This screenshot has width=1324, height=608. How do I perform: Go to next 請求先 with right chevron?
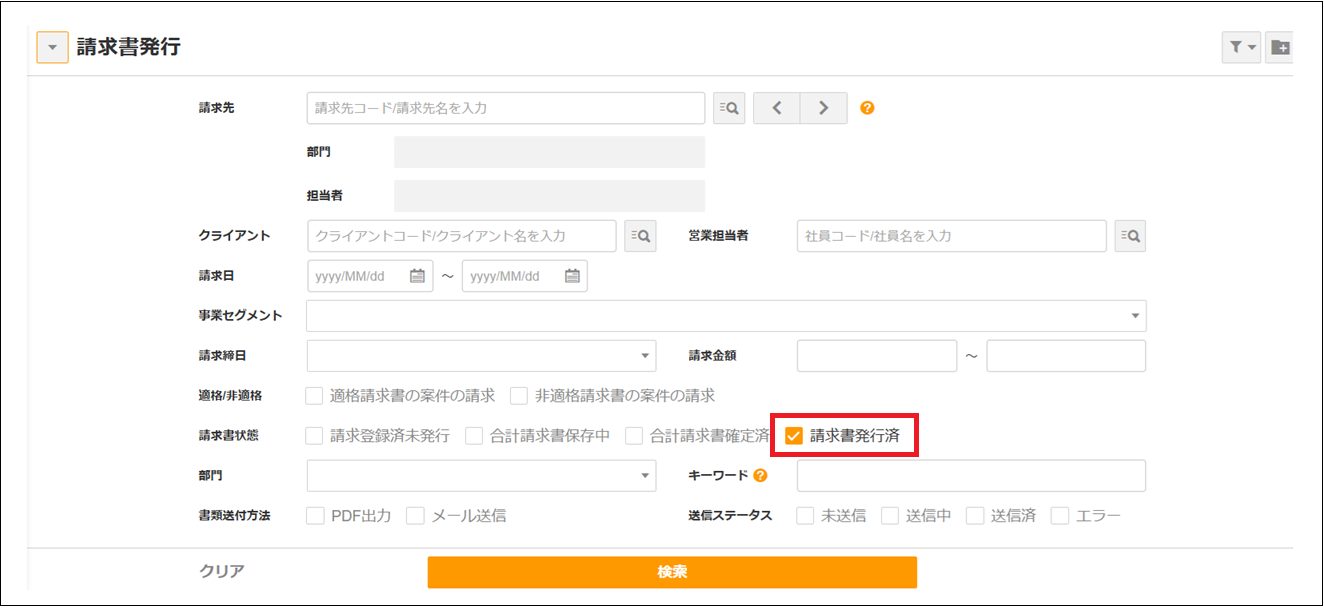824,108
